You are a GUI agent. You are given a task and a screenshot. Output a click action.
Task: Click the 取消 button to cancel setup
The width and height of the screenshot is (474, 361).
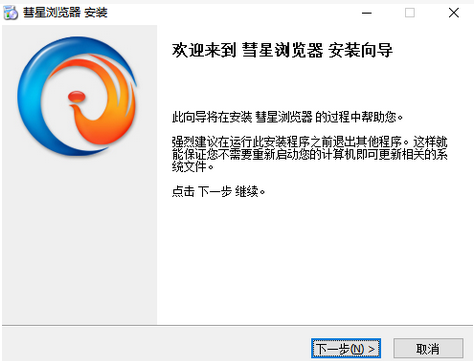(x=428, y=349)
